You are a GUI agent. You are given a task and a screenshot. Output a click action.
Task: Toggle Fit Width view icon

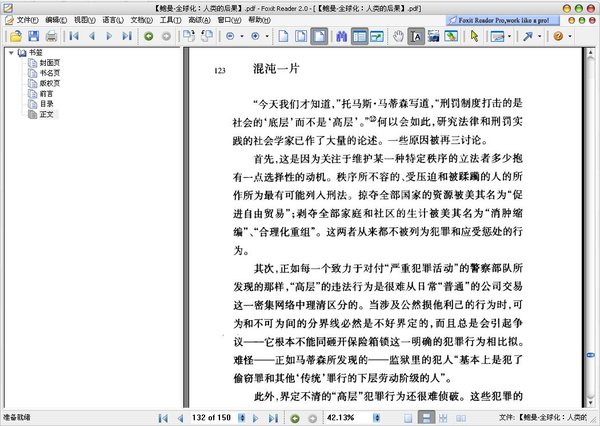(319, 36)
